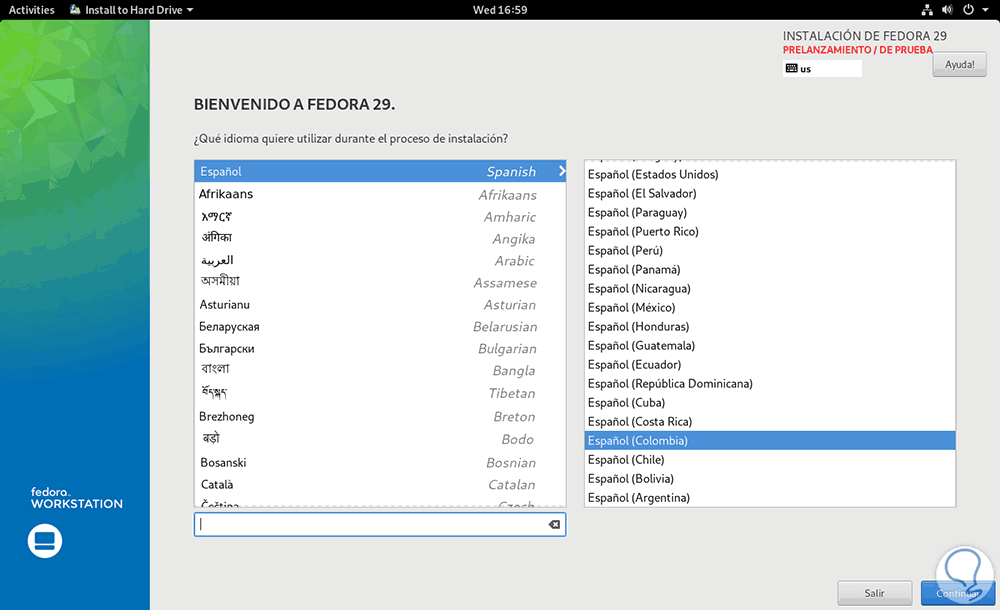Click the Fedora Workstation round logo icon

click(45, 541)
